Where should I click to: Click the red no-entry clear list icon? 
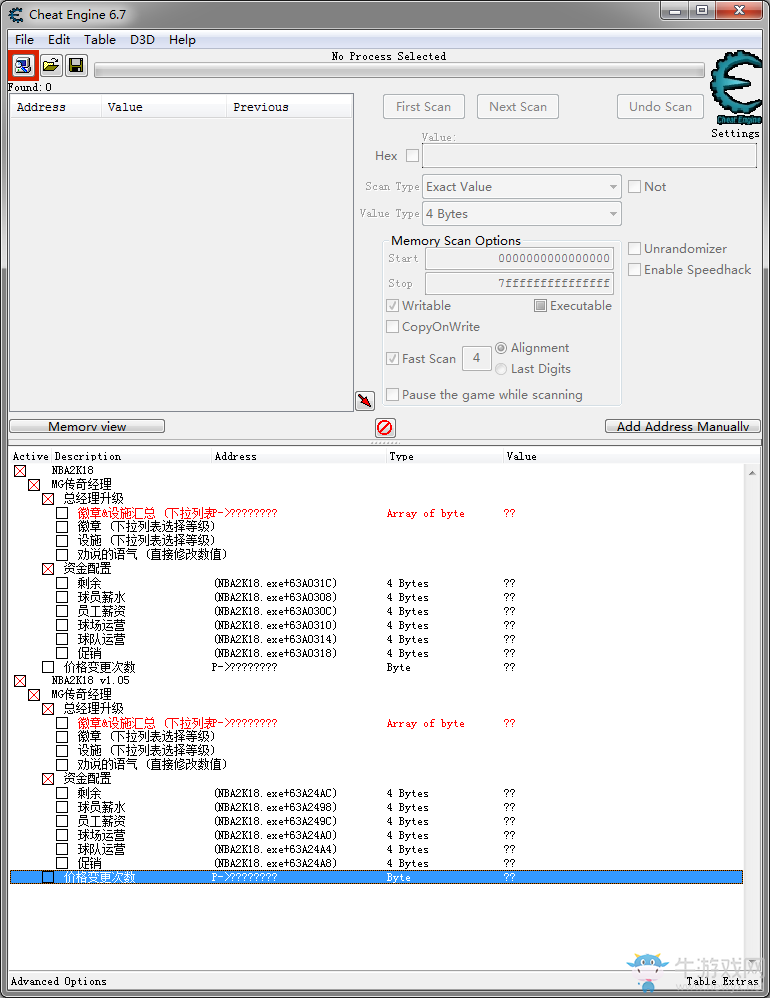click(x=384, y=427)
